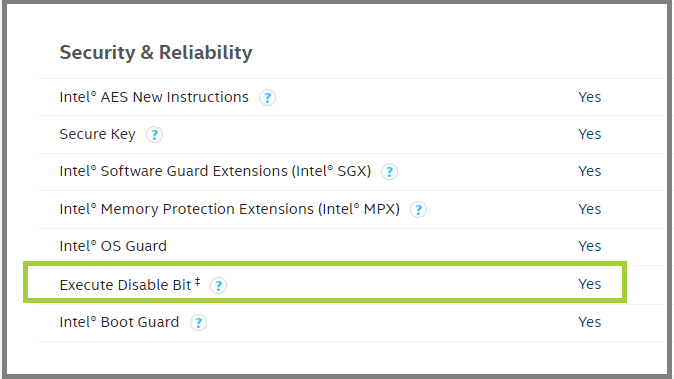The height and width of the screenshot is (379, 674).
Task: Show help tooltip for Intel SGX
Action: [389, 171]
